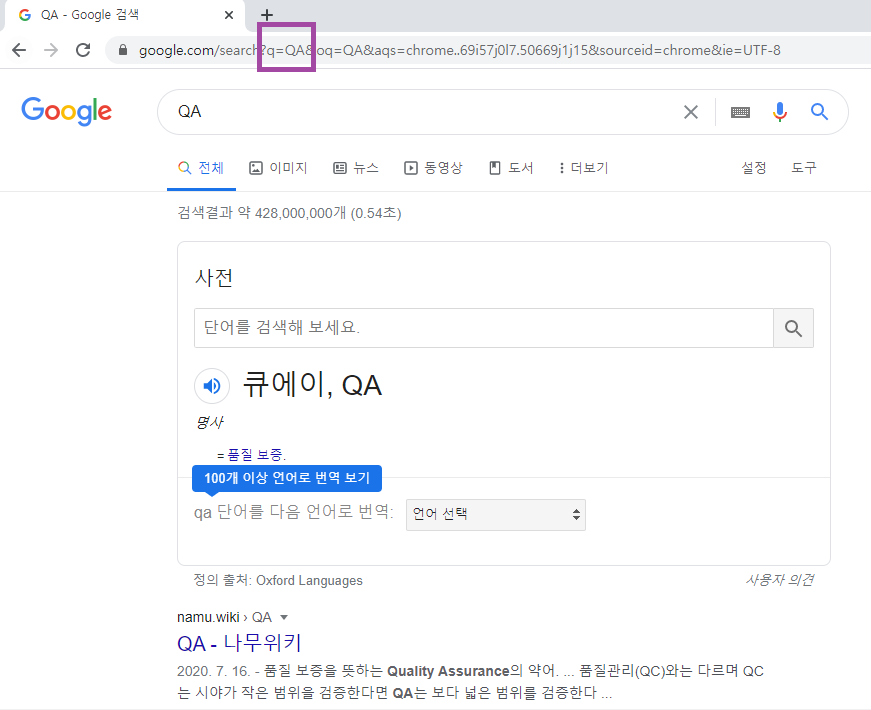Click the Google logo

click(x=67, y=111)
